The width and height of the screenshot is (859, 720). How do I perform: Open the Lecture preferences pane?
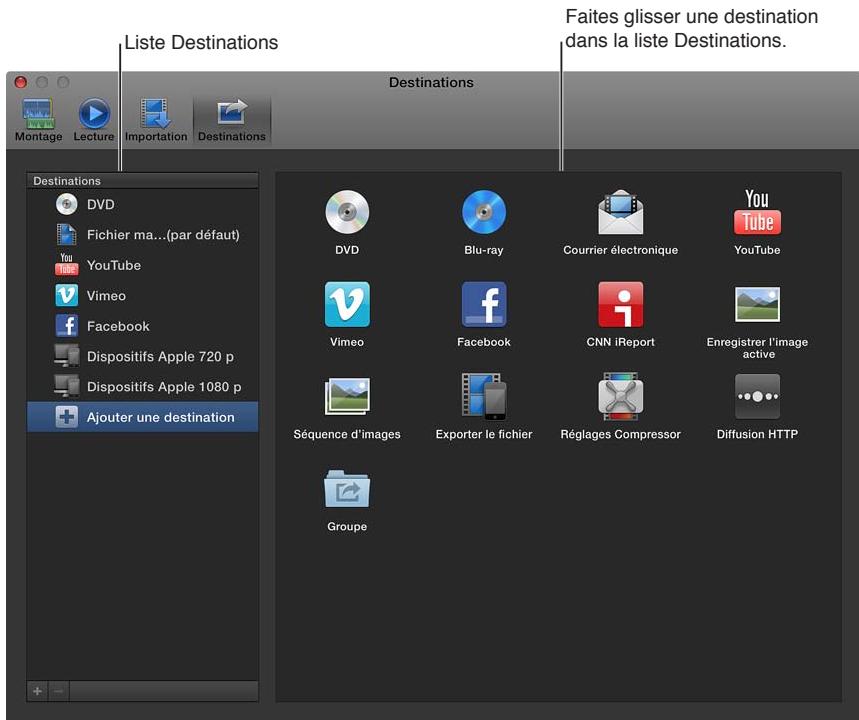94,120
